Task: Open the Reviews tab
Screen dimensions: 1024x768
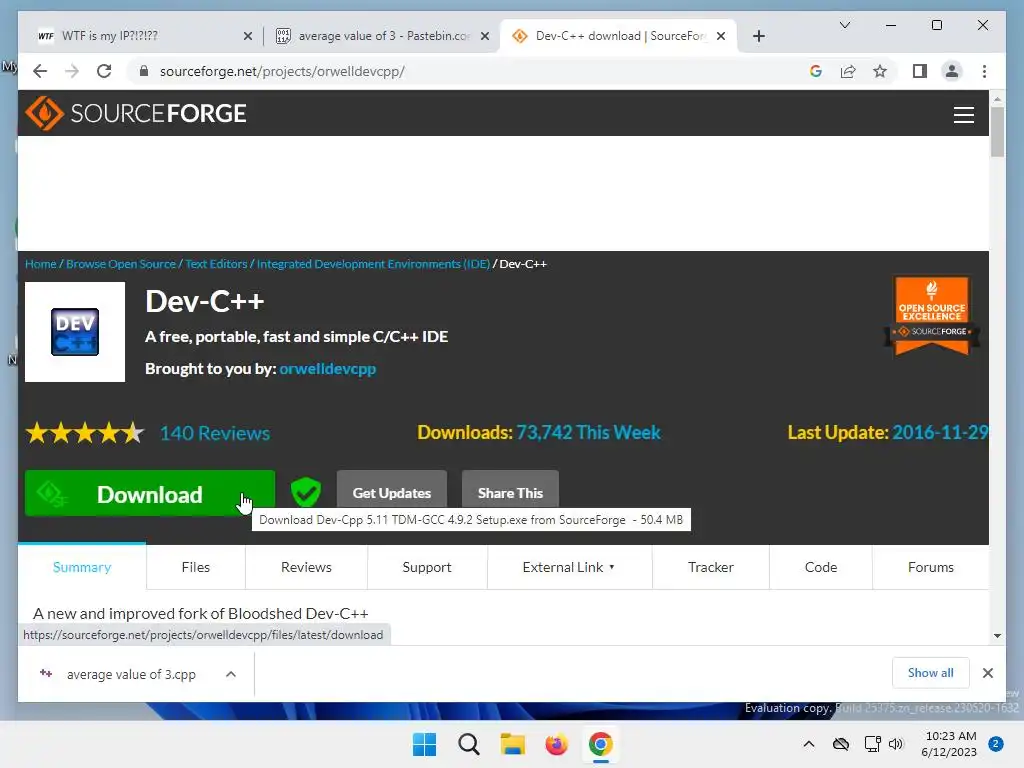Action: pyautogui.click(x=306, y=567)
